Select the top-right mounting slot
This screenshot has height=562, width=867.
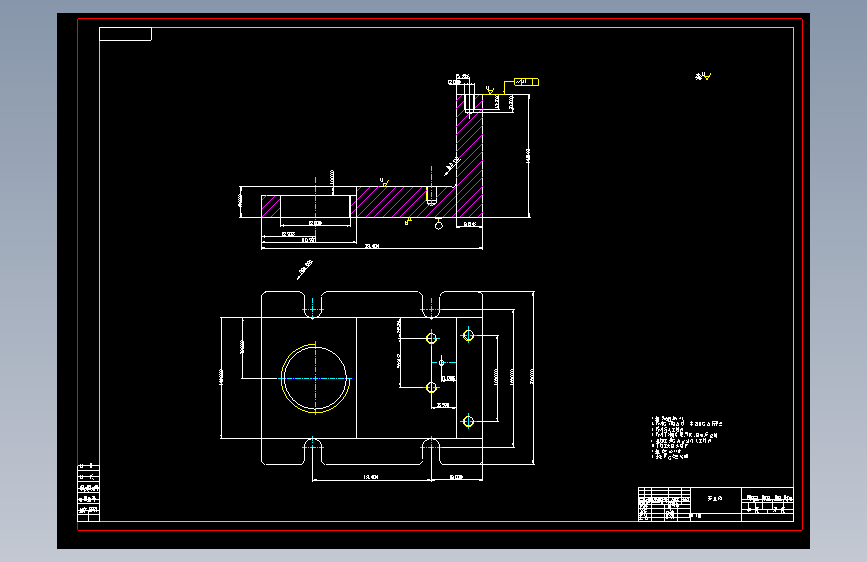(x=431, y=305)
